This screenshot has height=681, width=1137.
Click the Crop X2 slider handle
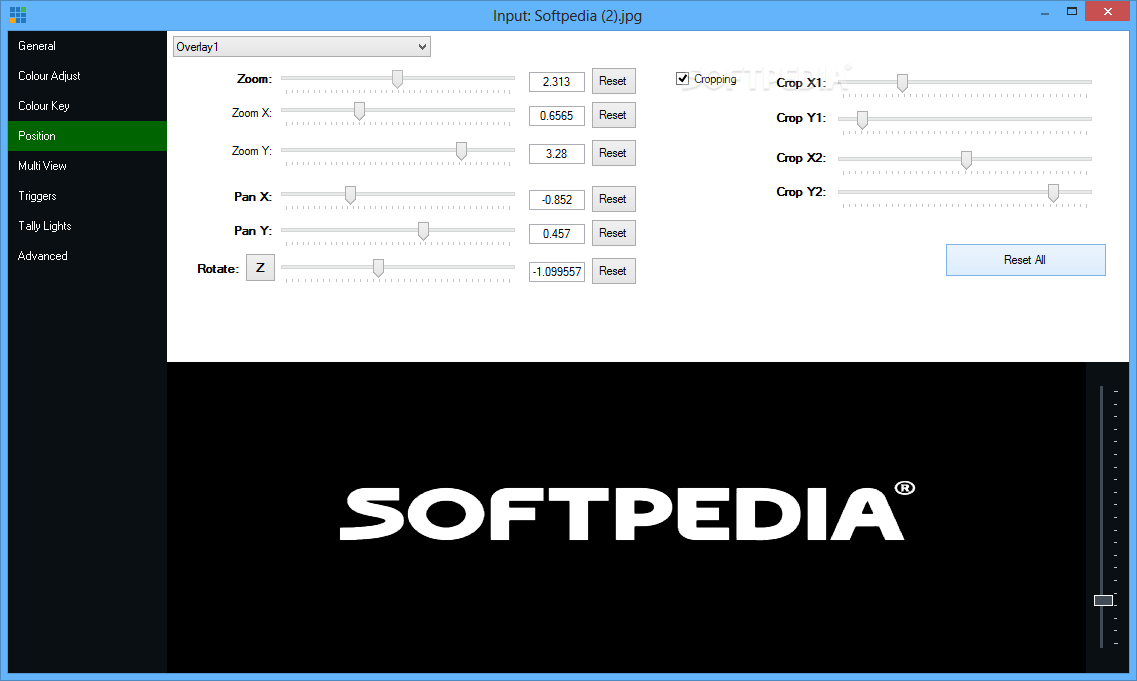(x=966, y=160)
